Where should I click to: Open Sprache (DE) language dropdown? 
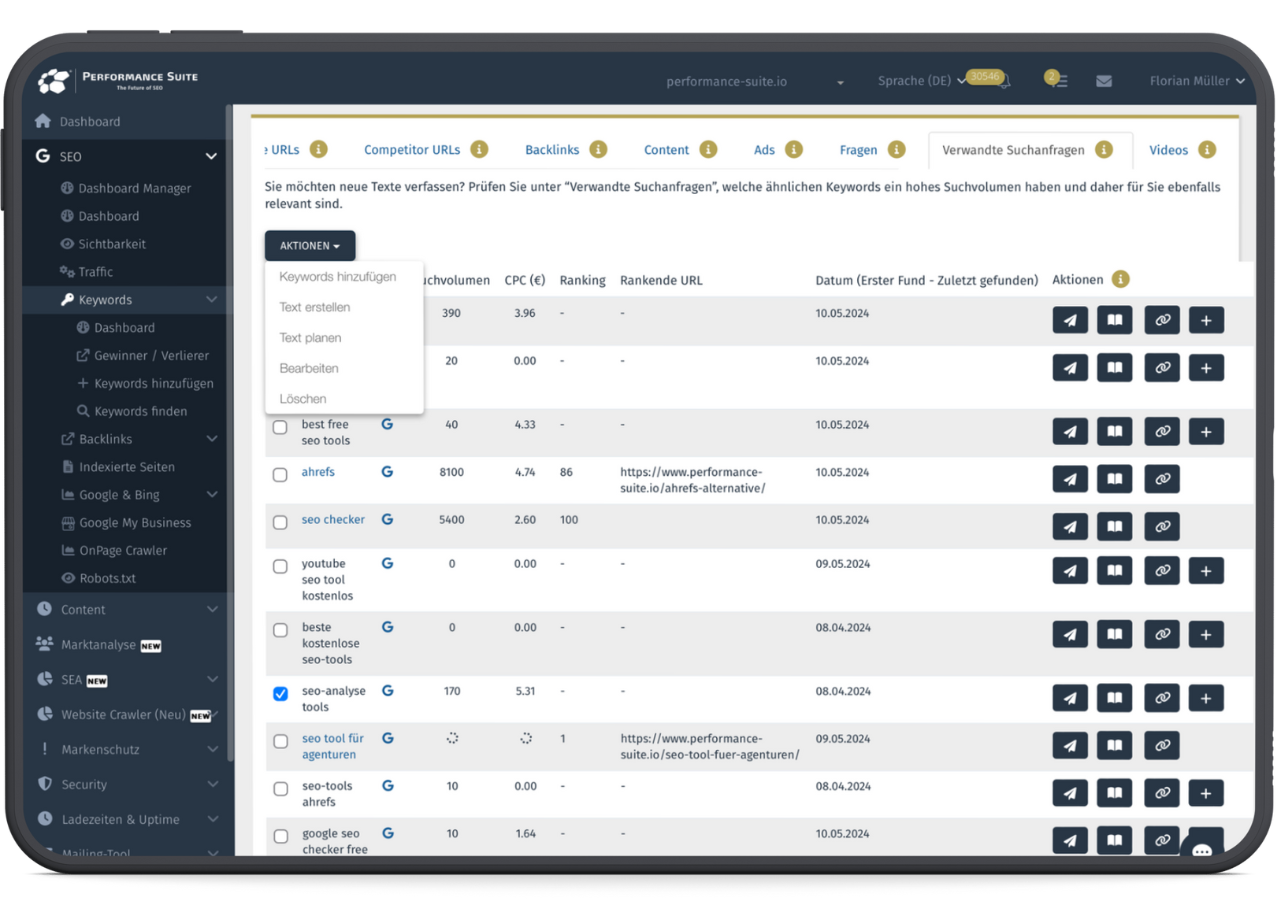921,81
